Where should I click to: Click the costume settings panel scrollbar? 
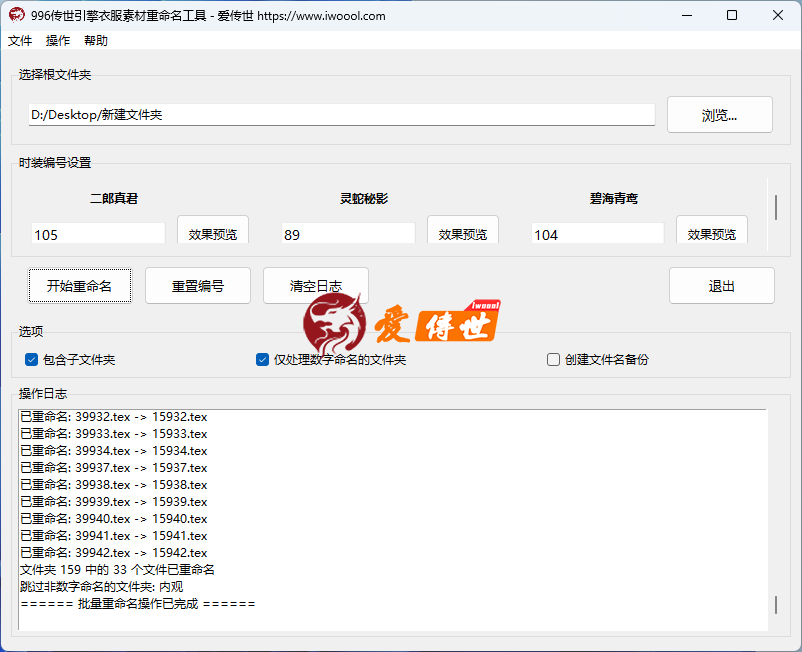tap(776, 208)
